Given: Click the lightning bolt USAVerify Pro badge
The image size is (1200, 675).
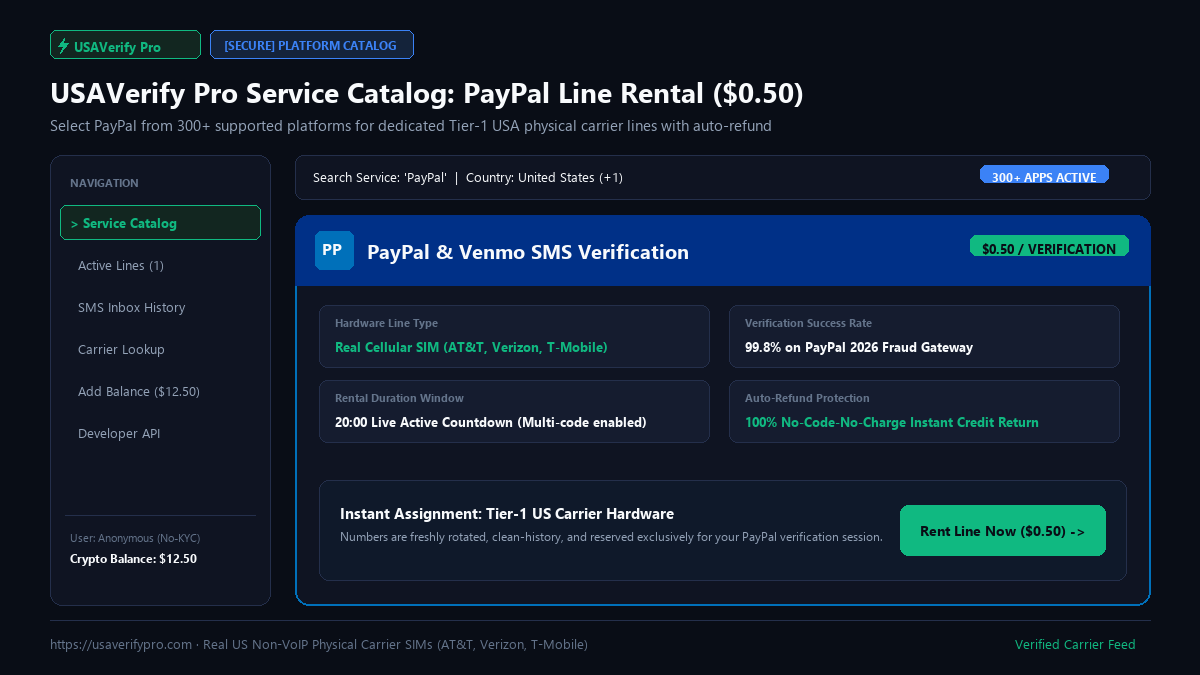Looking at the screenshot, I should [x=125, y=45].
